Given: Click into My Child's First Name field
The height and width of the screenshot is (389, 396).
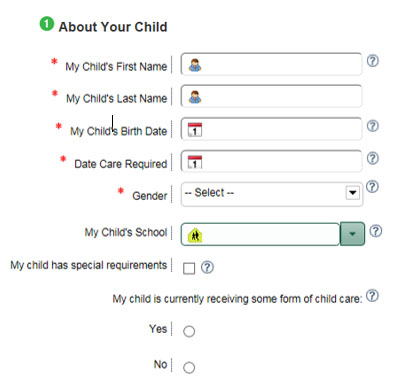Looking at the screenshot, I should [271, 64].
